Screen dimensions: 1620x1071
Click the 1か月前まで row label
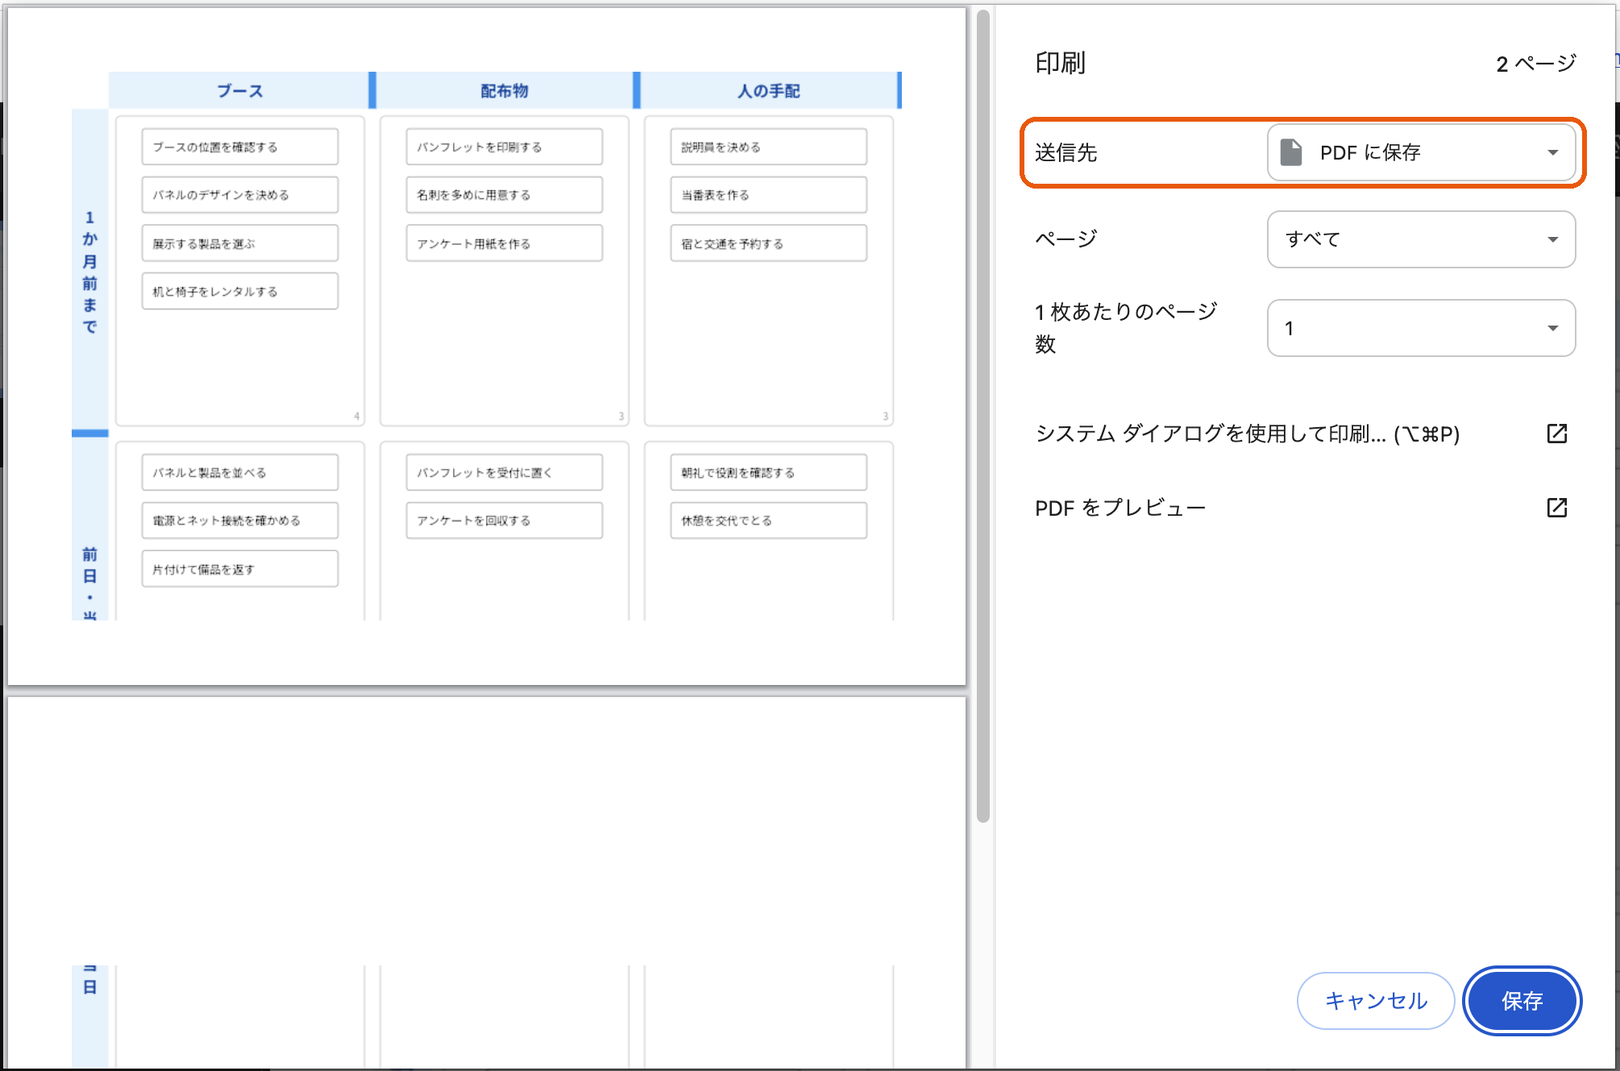point(90,272)
